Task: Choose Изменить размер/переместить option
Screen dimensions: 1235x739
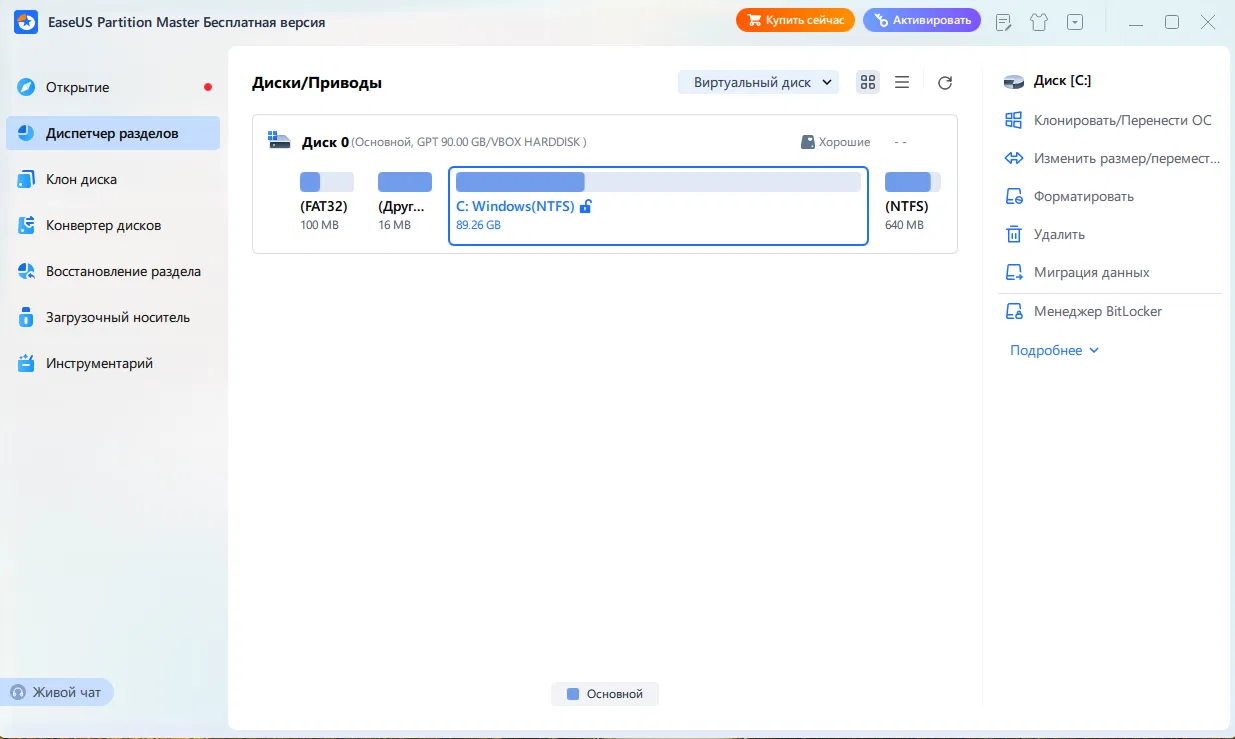Action: point(1110,158)
